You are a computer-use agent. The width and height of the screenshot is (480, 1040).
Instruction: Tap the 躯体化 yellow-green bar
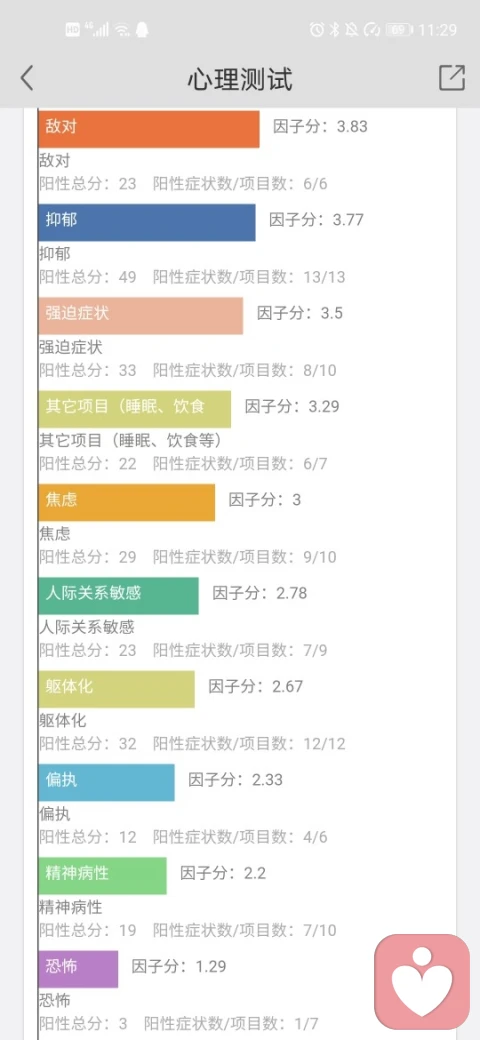click(117, 689)
